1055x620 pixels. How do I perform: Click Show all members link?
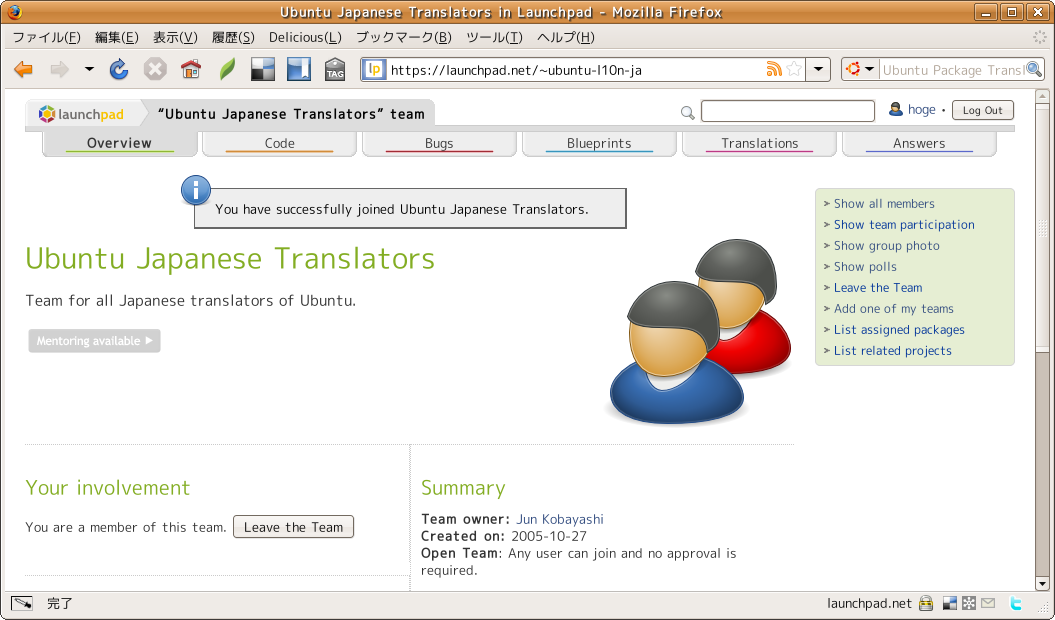coord(884,204)
